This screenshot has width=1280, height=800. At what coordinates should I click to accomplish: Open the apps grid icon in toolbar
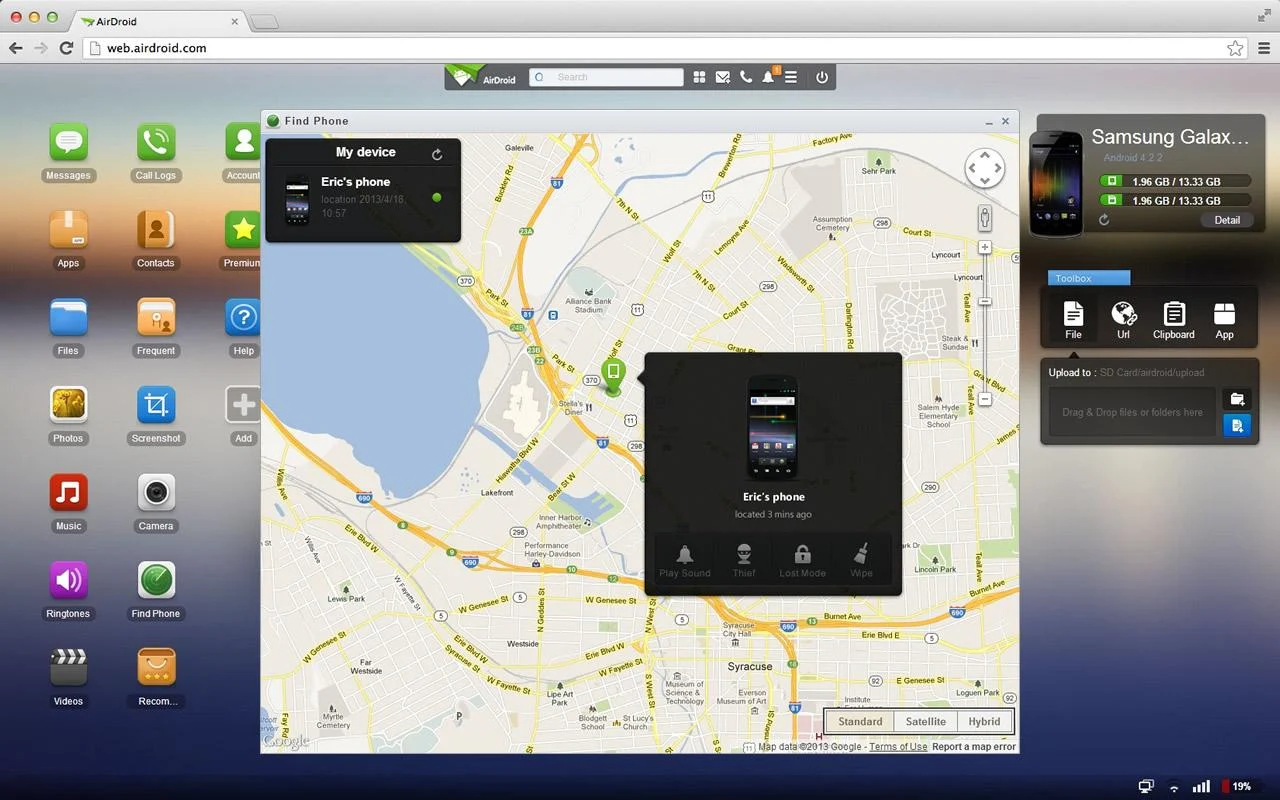[699, 77]
